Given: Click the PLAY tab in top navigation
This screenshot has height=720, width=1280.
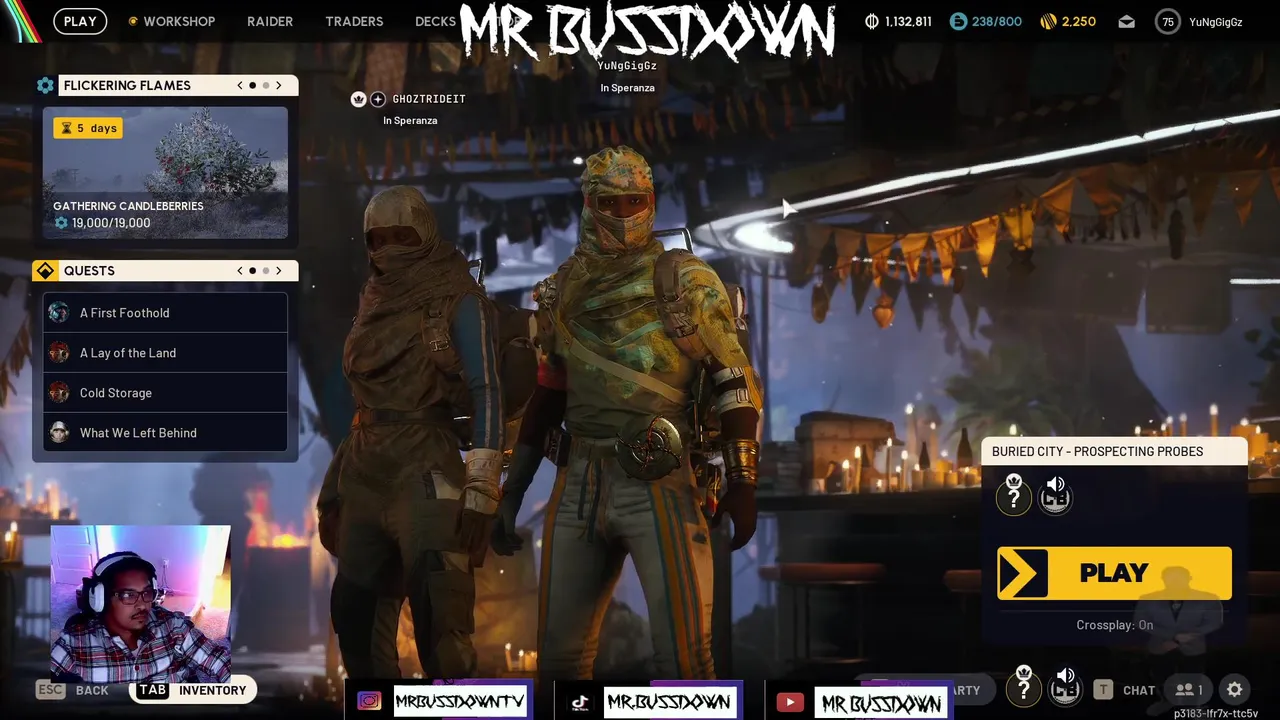Looking at the screenshot, I should pyautogui.click(x=80, y=21).
